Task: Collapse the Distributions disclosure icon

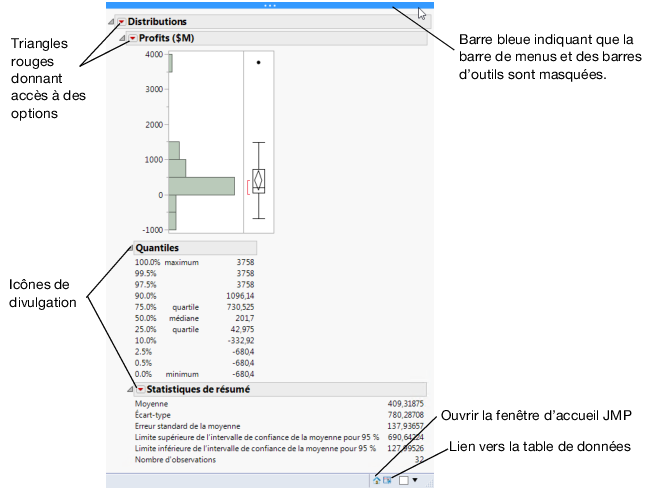Action: (x=111, y=21)
